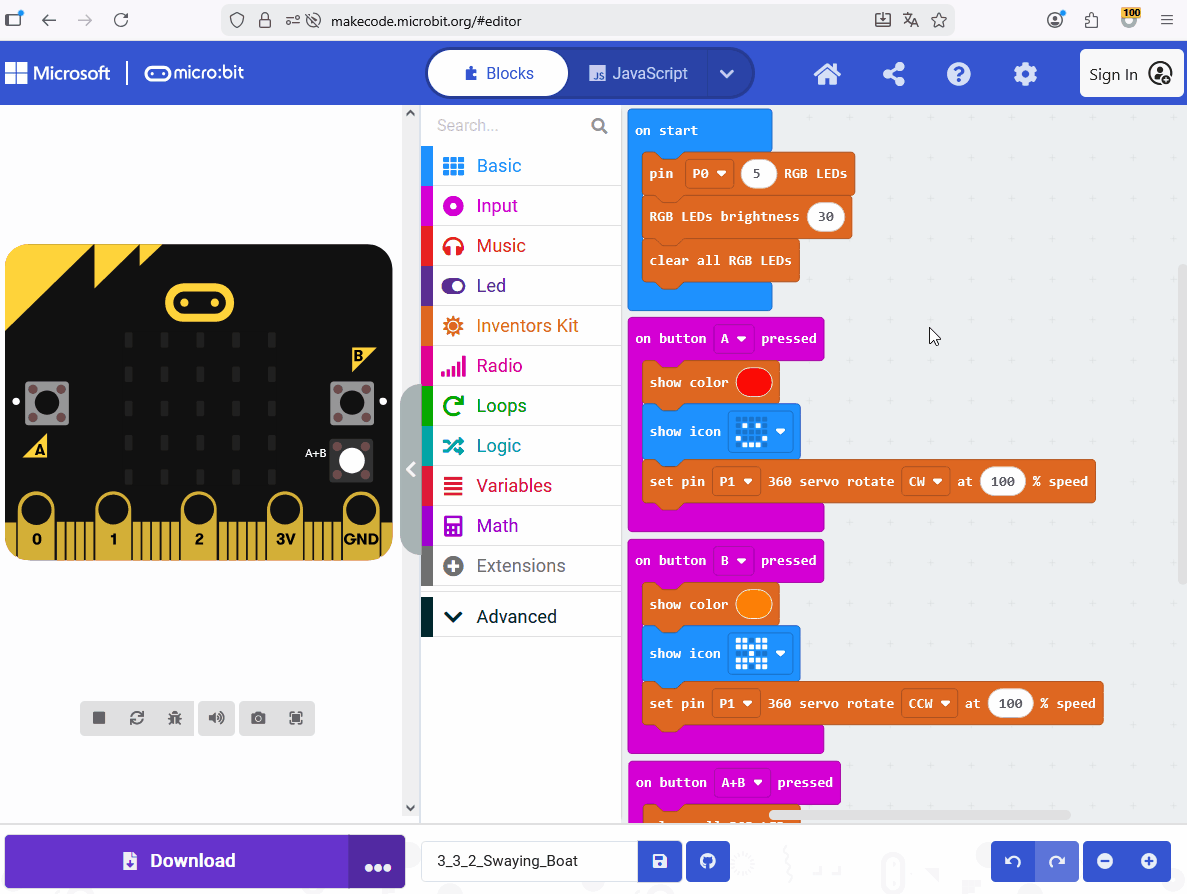Click Sign In
Screen dimensions: 1187x894
[x=1131, y=74]
